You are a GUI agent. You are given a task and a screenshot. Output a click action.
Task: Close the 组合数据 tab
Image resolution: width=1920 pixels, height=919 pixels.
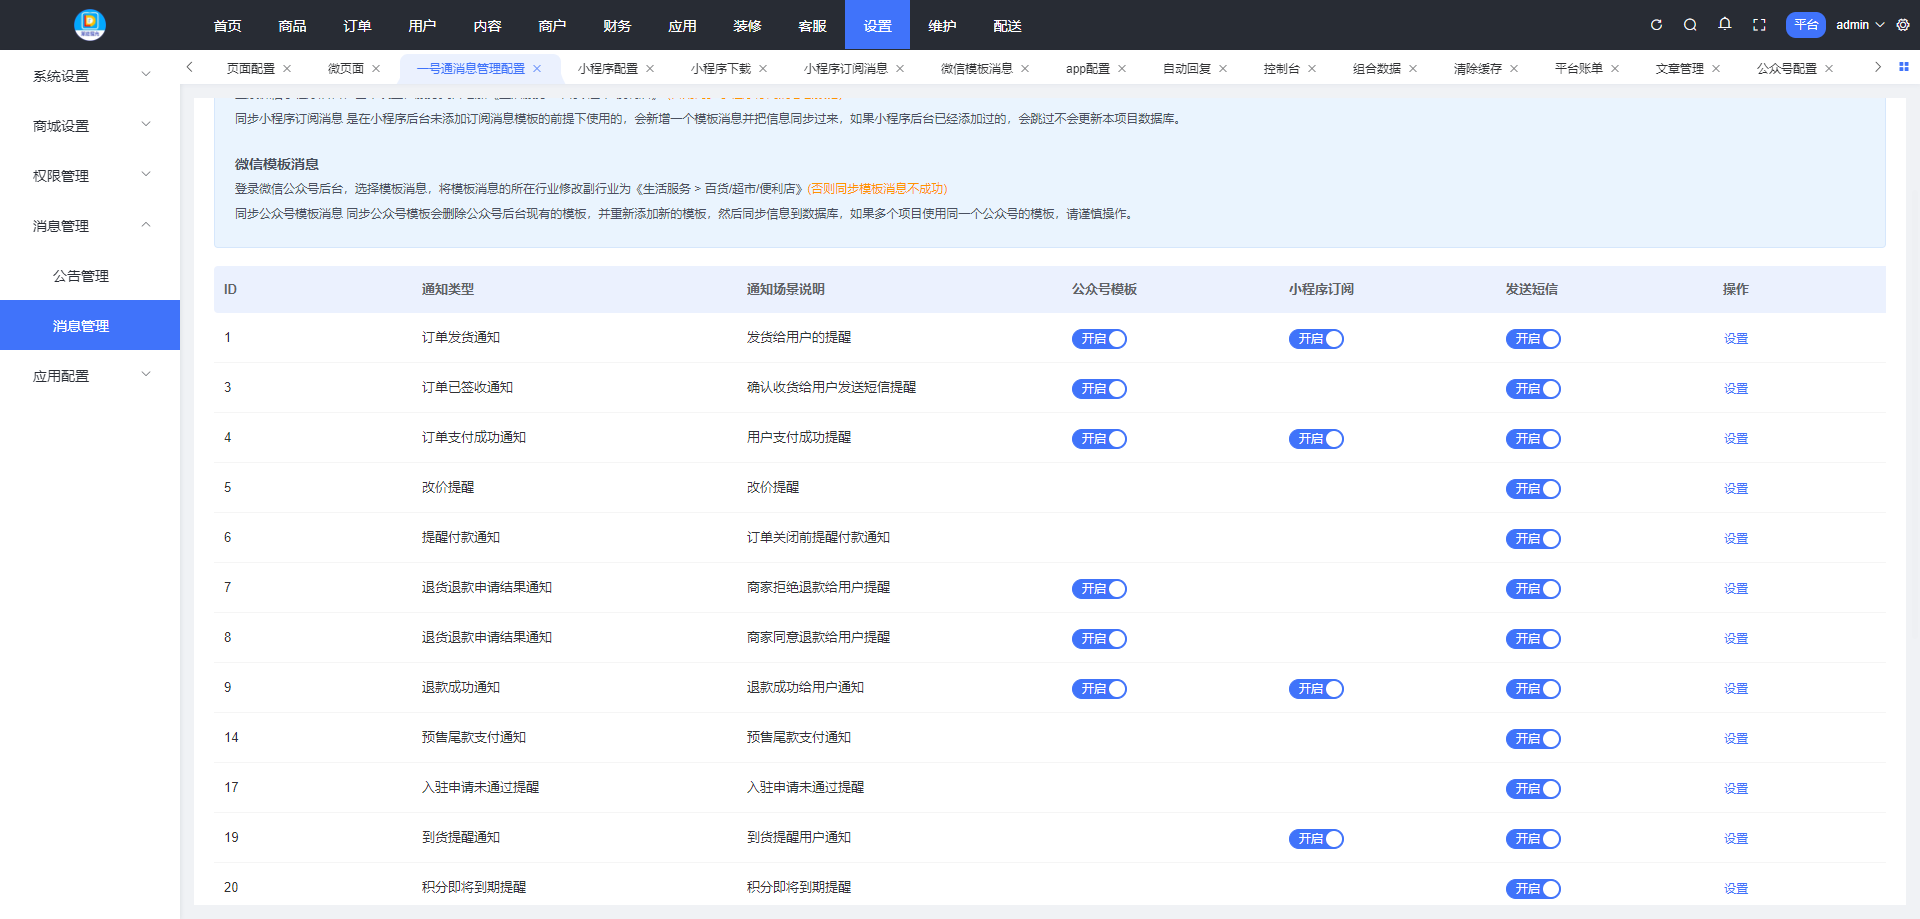click(x=1413, y=69)
